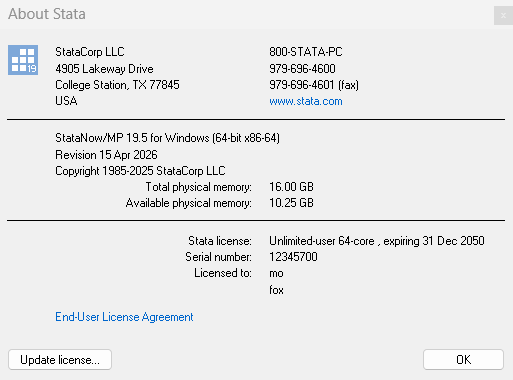Click the licensed-to name 'mo'

(276, 273)
